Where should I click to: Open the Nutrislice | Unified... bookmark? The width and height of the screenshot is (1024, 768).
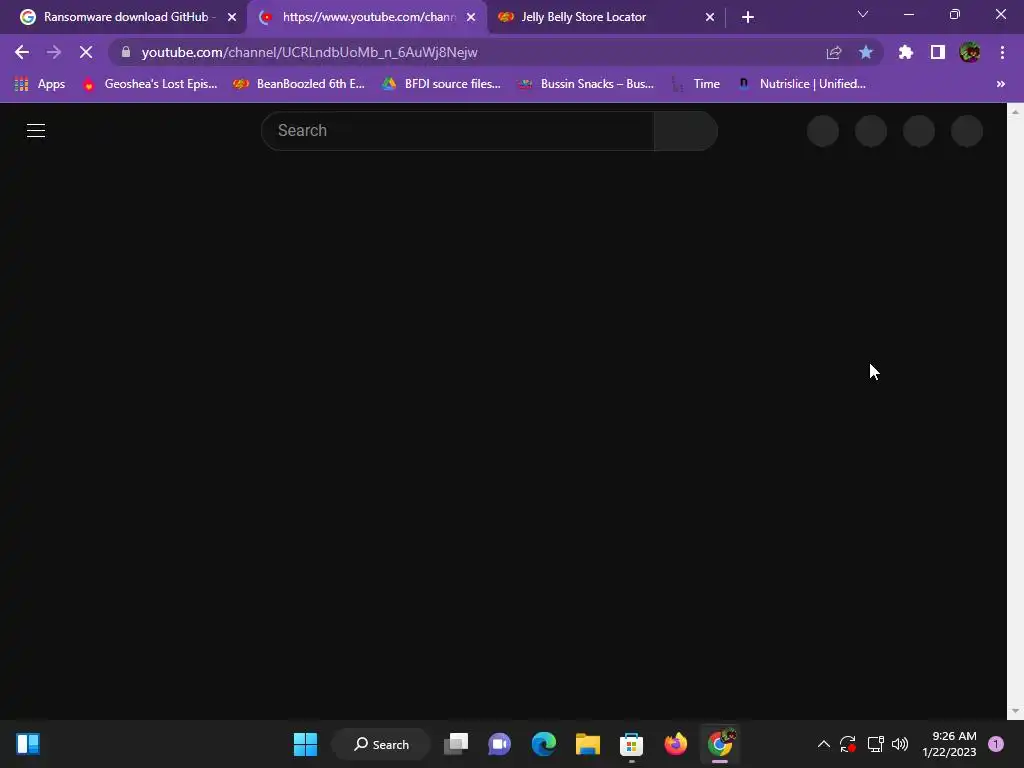coord(802,84)
